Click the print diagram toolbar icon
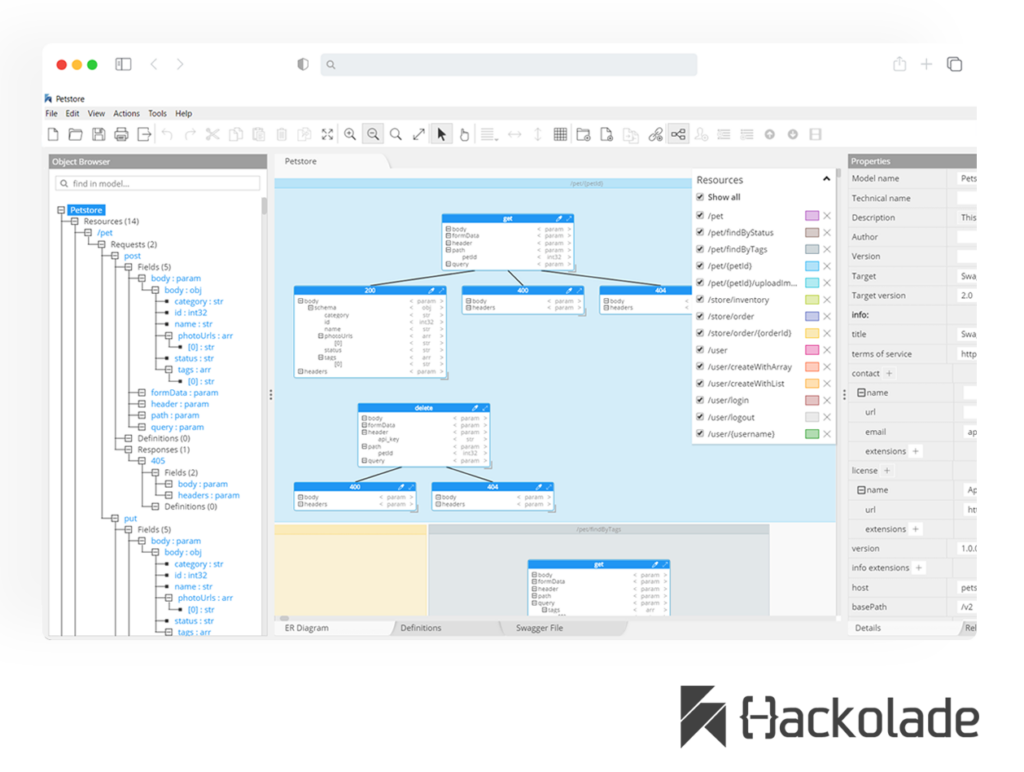Image resolution: width=1024 pixels, height=772 pixels. point(121,134)
